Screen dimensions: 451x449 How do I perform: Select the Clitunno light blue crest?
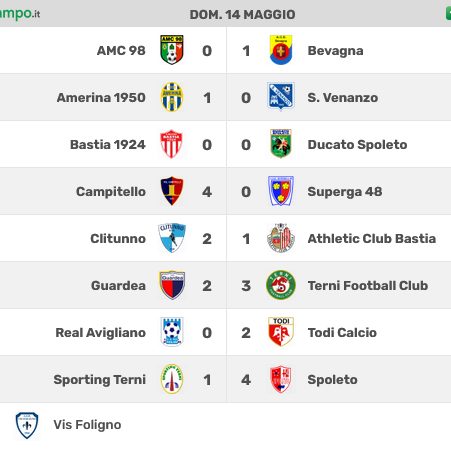pos(172,238)
